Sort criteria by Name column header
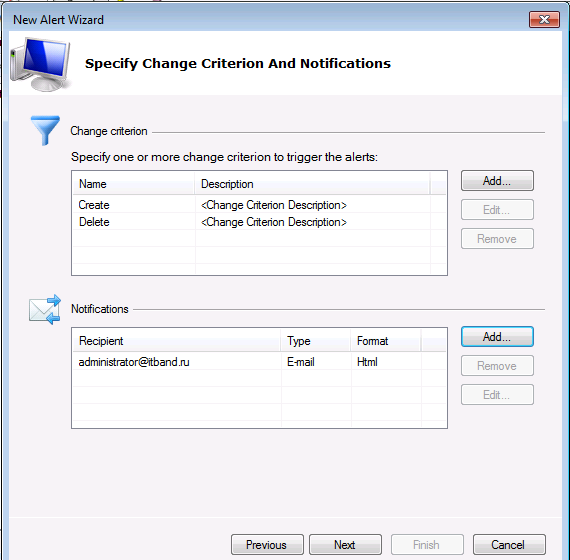The height and width of the screenshot is (560, 570). click(133, 184)
